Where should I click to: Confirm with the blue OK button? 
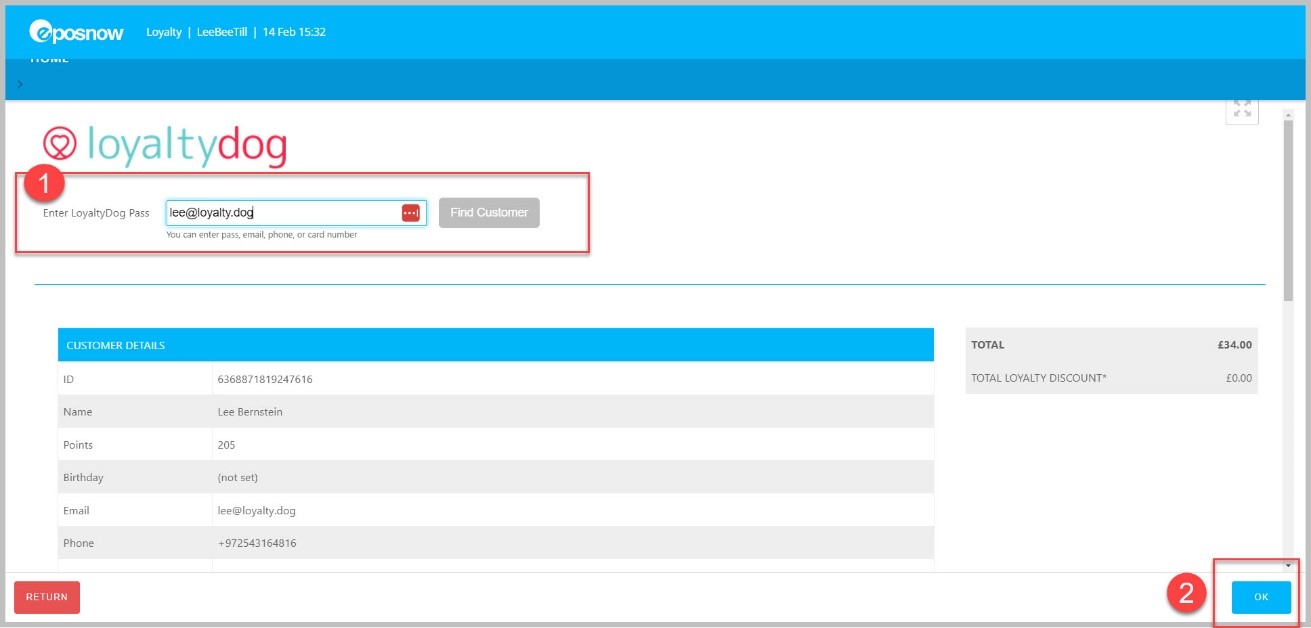[x=1261, y=597]
